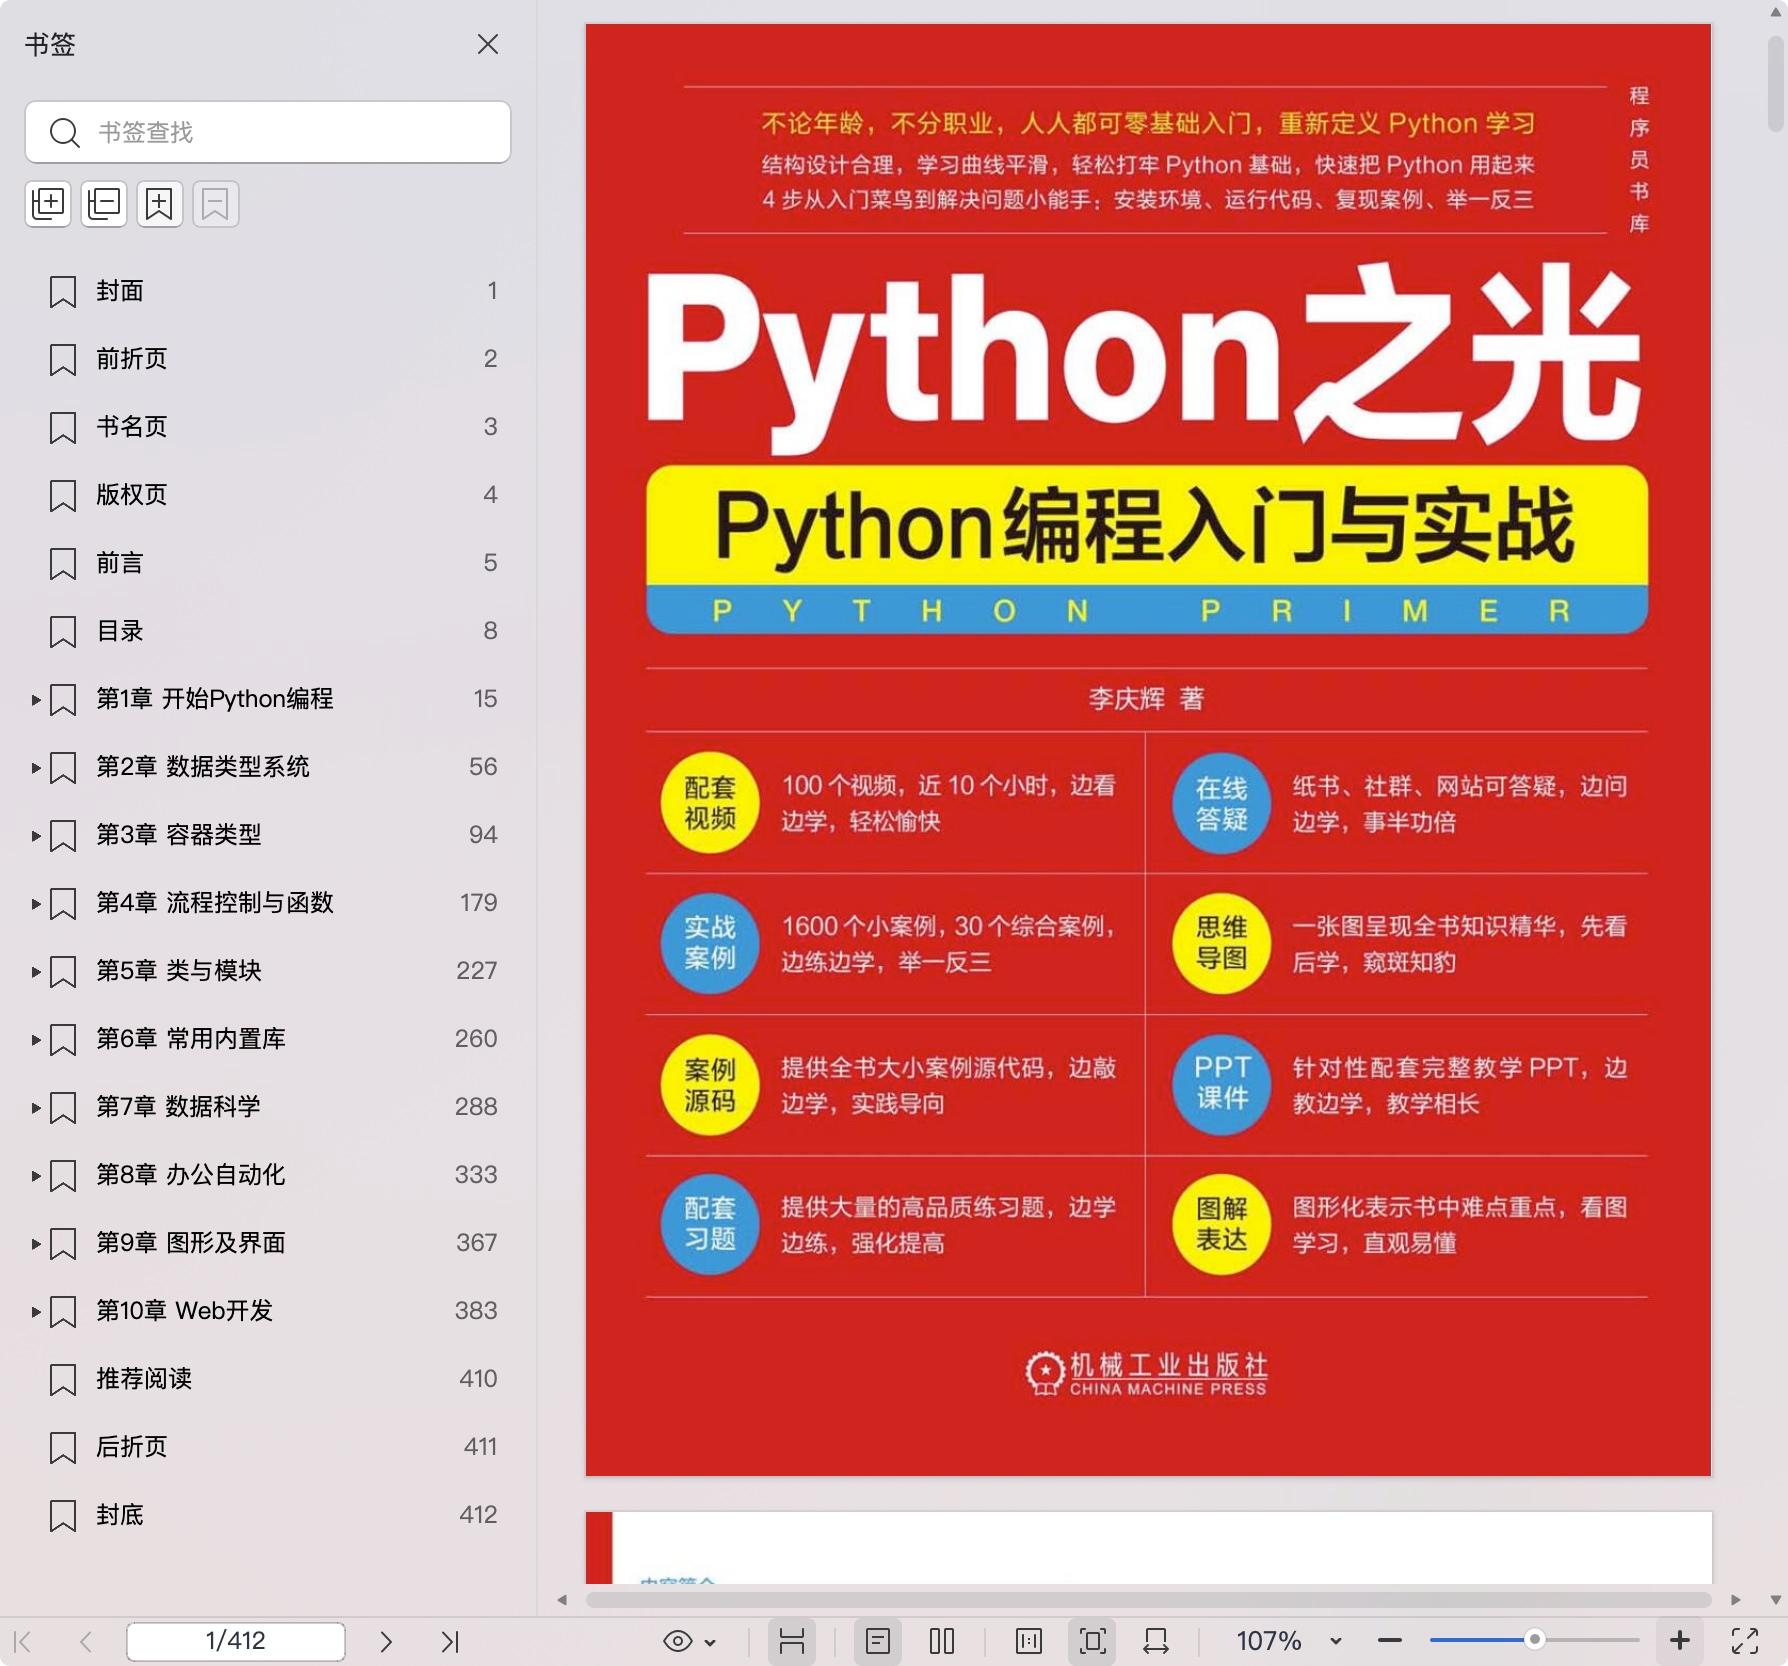Image resolution: width=1788 pixels, height=1666 pixels.
Task: Go to the first page
Action: [x=24, y=1641]
